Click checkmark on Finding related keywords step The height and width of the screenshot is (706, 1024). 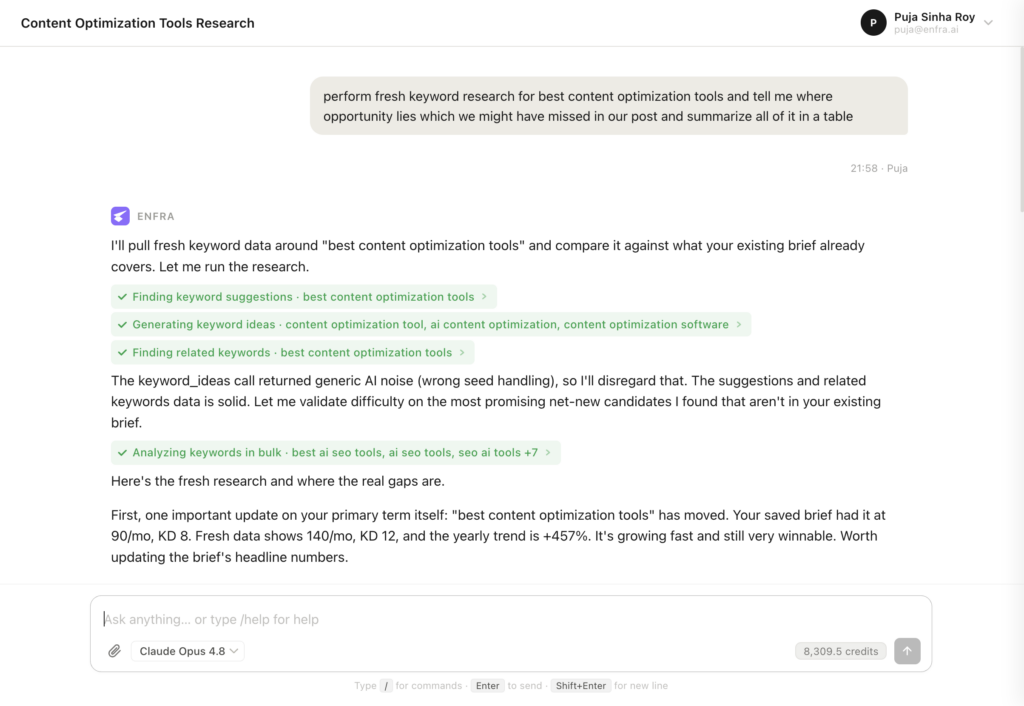click(x=122, y=353)
